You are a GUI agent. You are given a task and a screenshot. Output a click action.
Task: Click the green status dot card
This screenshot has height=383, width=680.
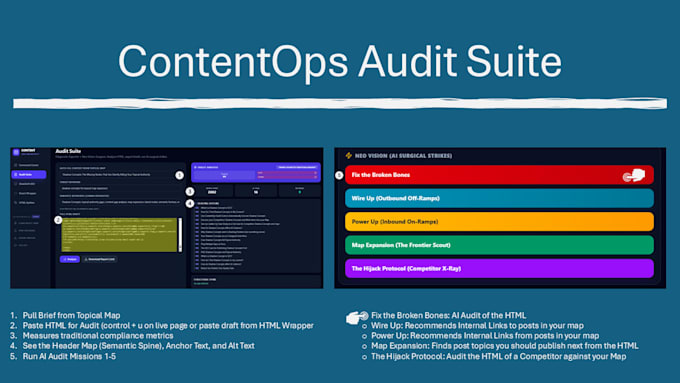(300, 191)
